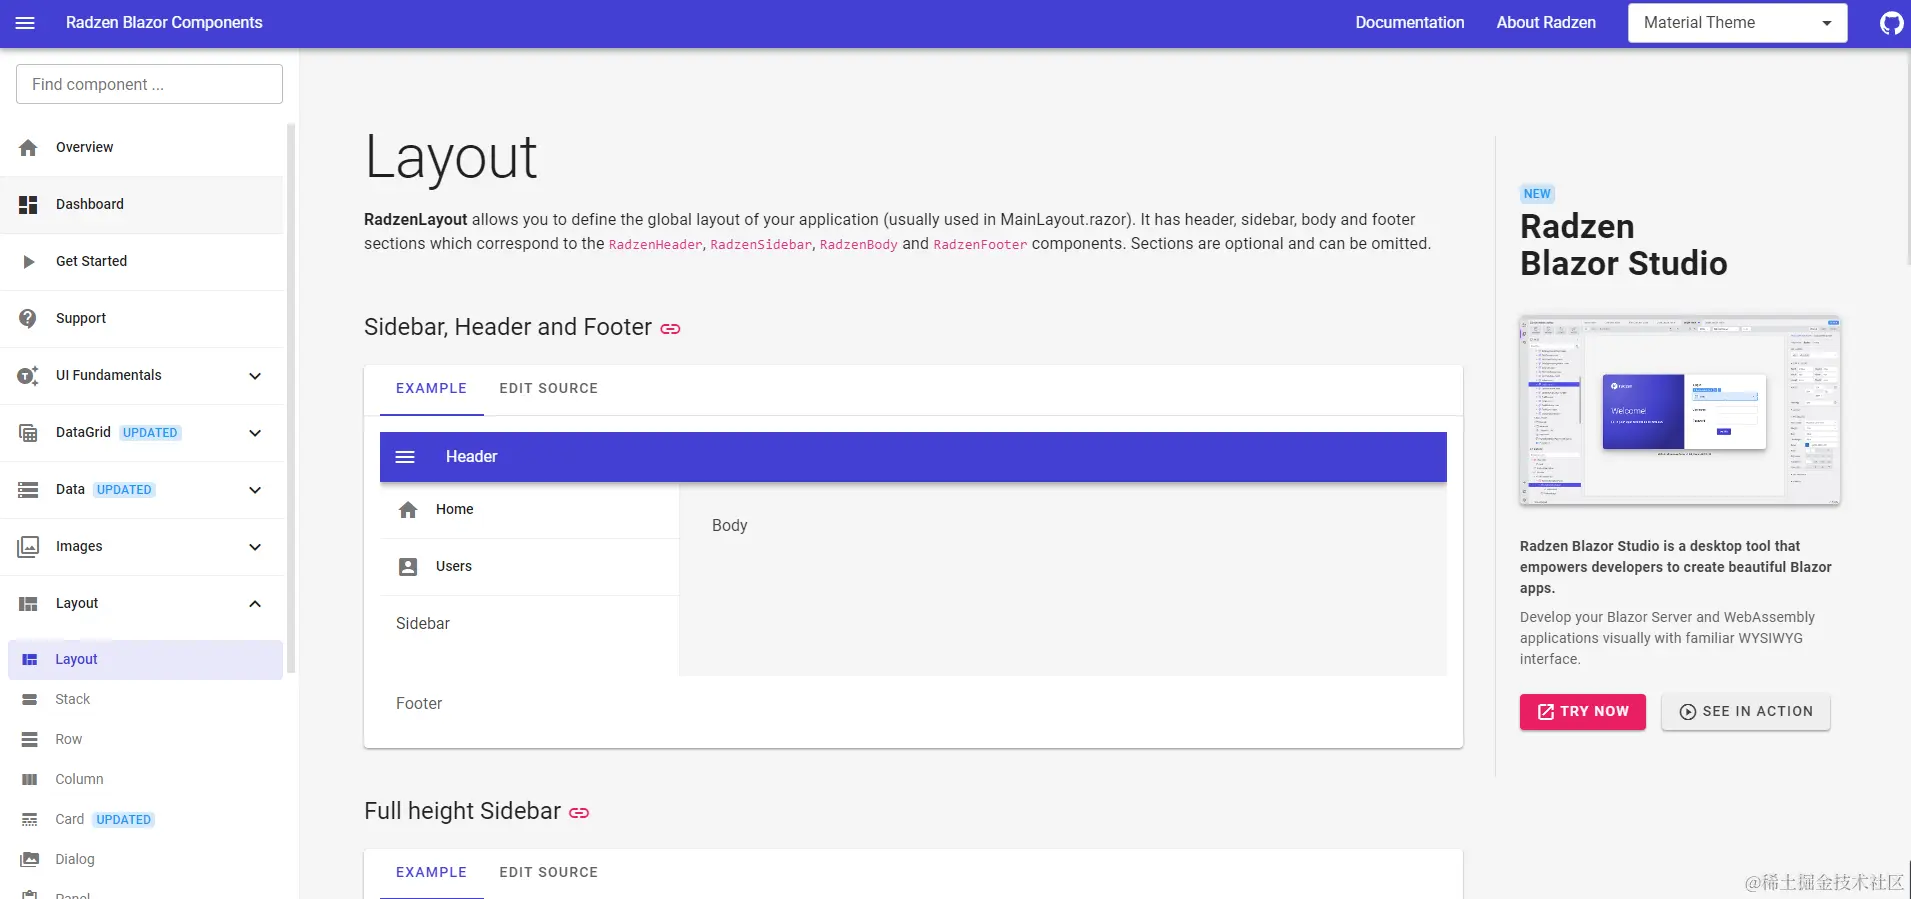
Task: Click the Overview home icon
Action: tap(28, 147)
